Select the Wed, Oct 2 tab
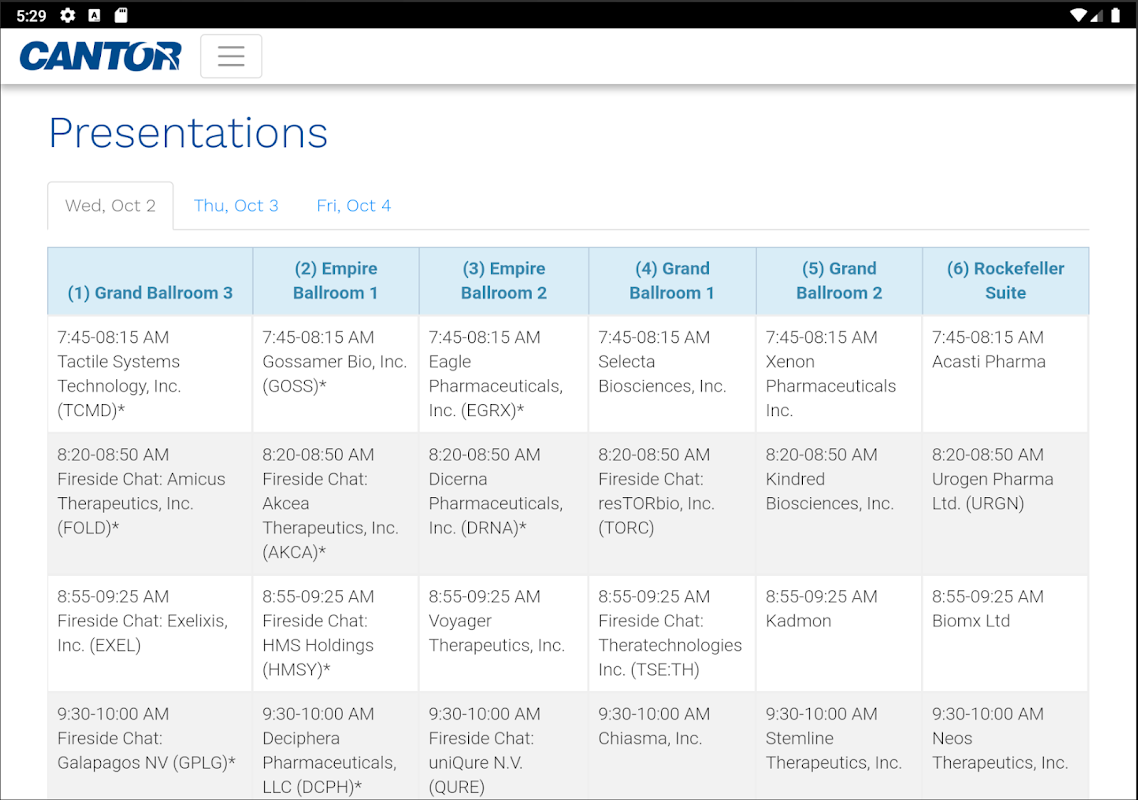The width and height of the screenshot is (1138, 800). click(x=110, y=205)
